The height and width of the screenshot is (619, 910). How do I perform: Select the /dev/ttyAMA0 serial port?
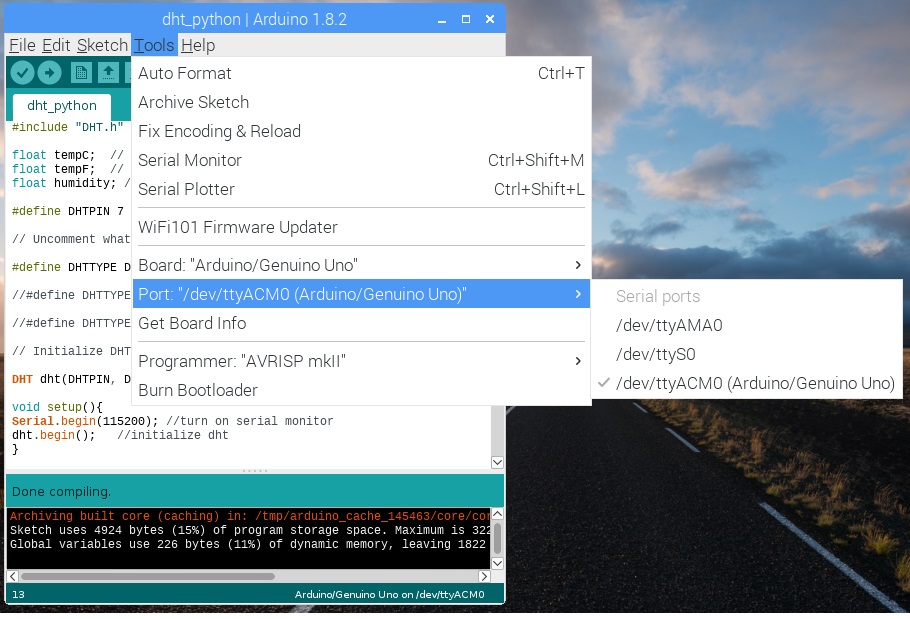[747, 325]
